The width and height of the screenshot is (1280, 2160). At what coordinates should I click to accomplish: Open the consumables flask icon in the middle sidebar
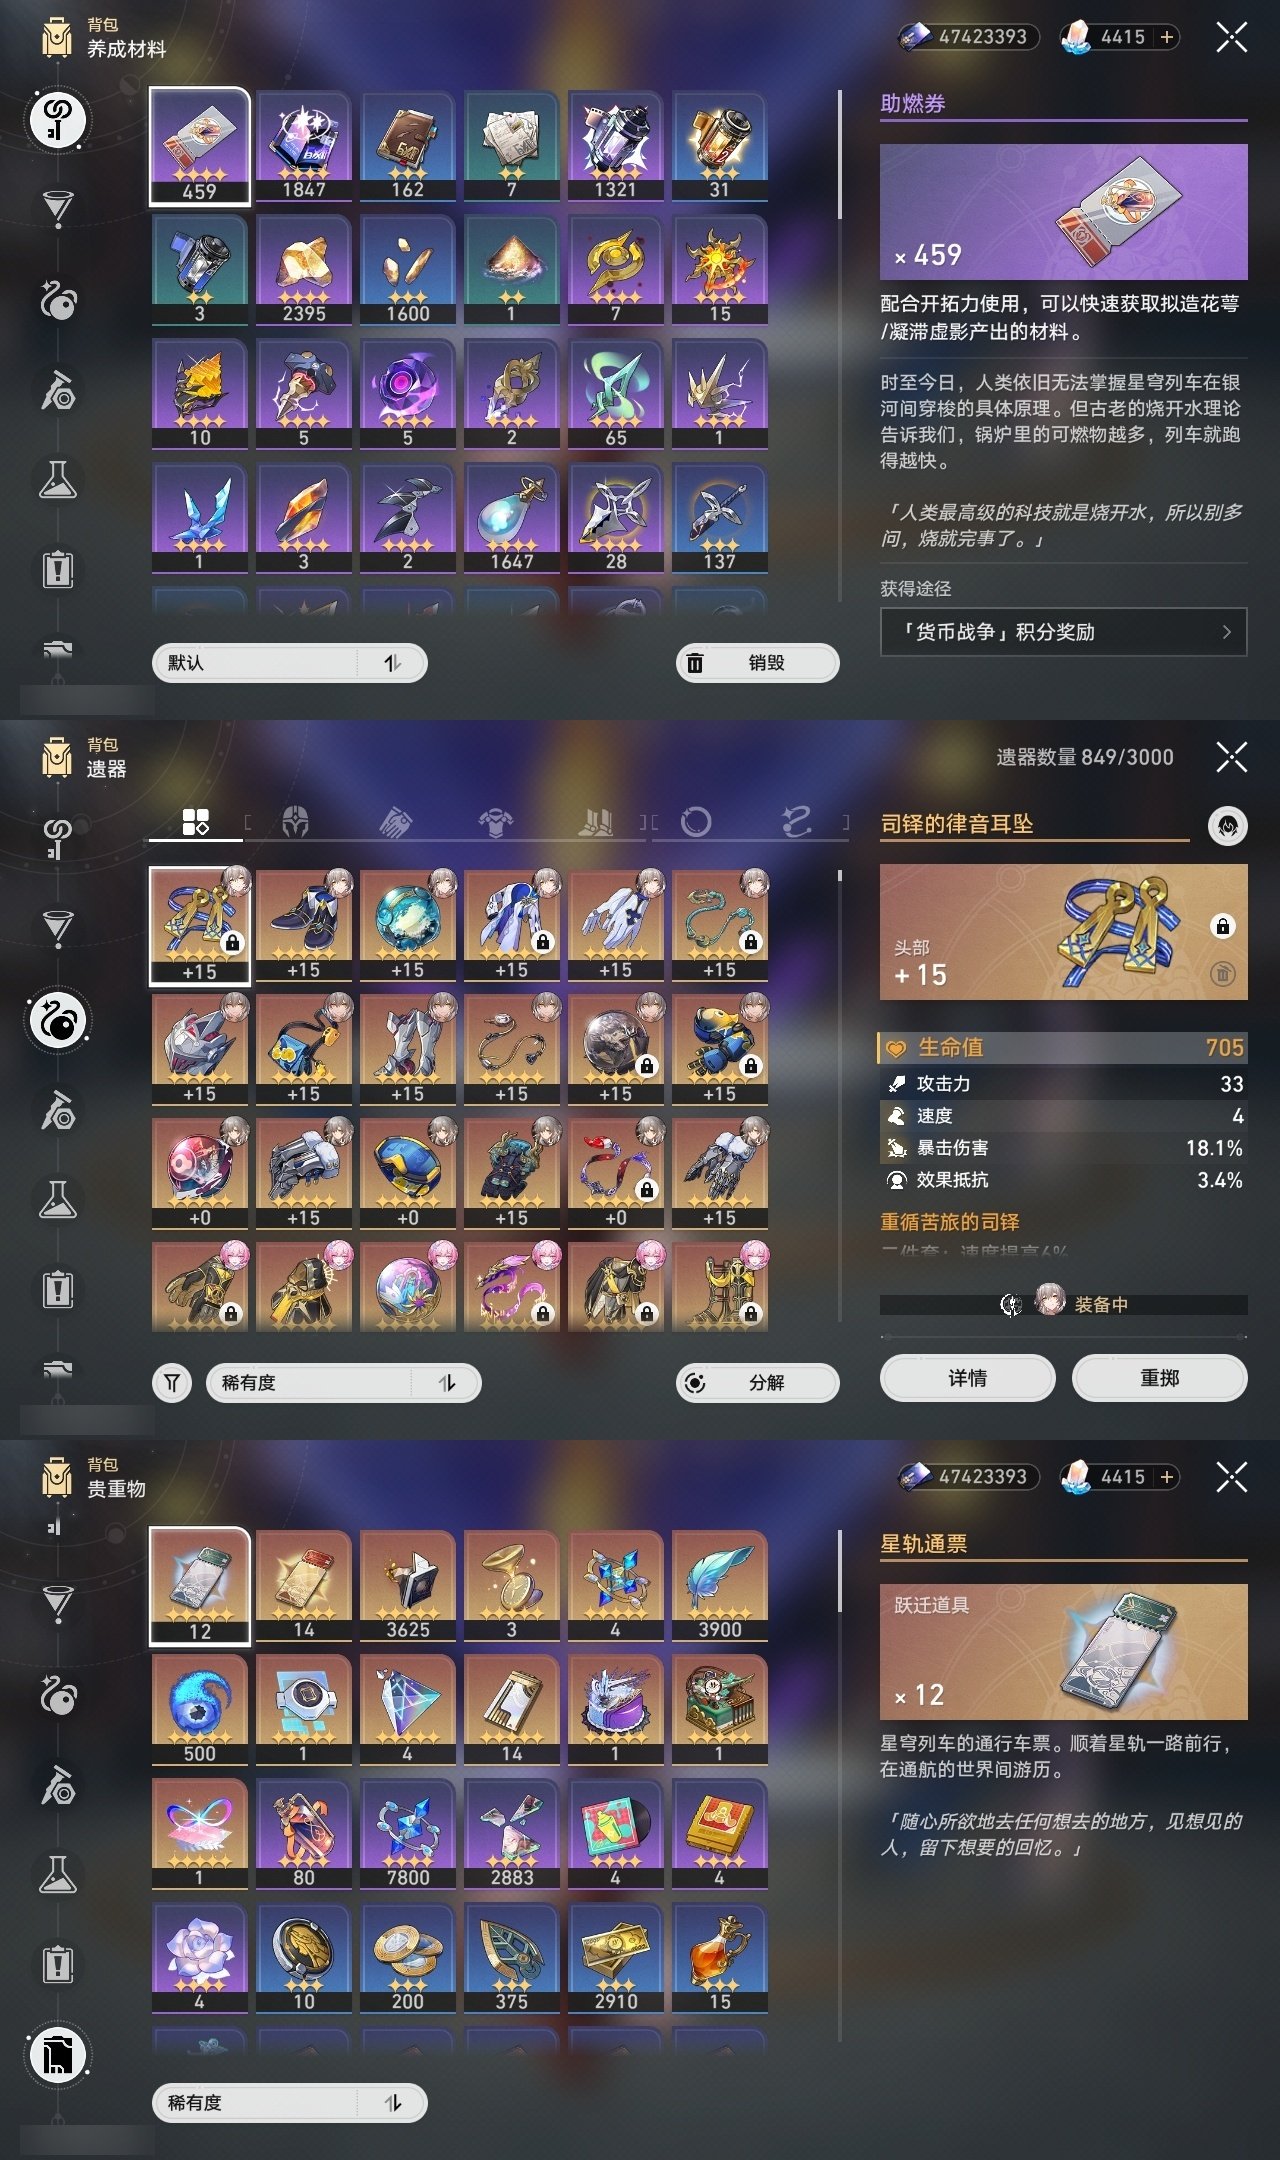58,1199
